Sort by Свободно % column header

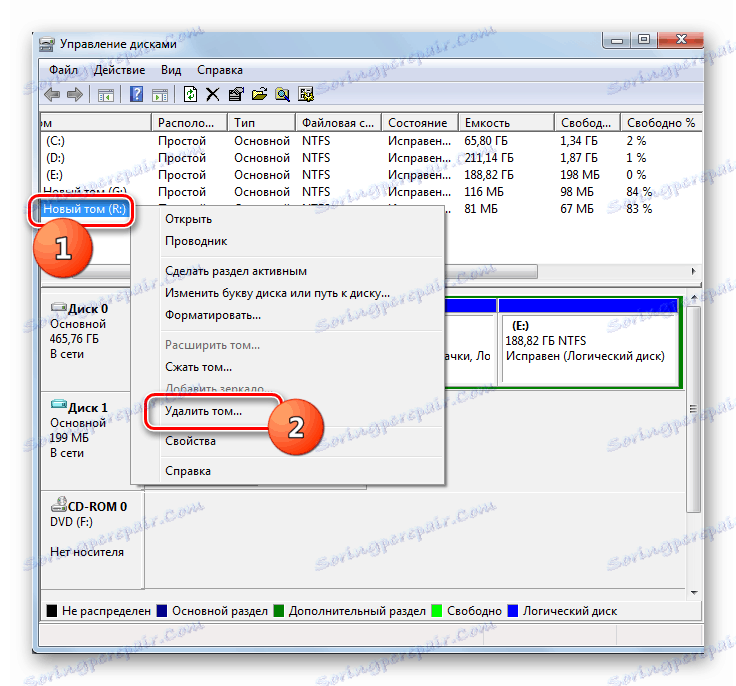point(661,123)
